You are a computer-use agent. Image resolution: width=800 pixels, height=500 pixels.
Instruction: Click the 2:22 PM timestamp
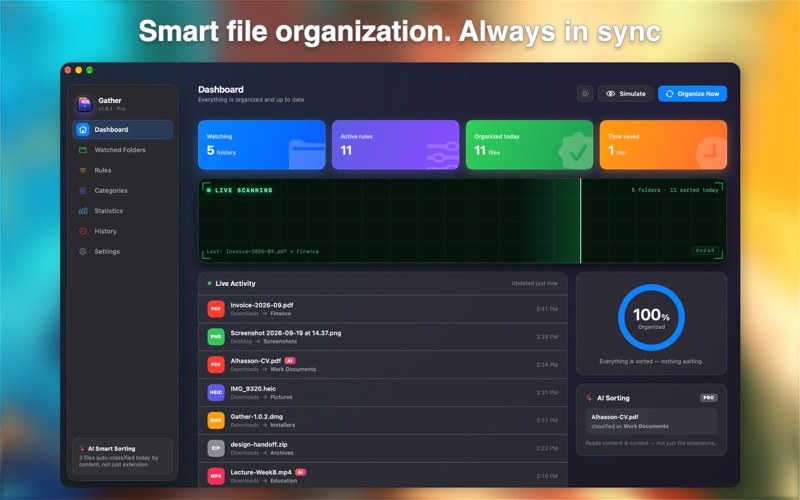[547, 448]
